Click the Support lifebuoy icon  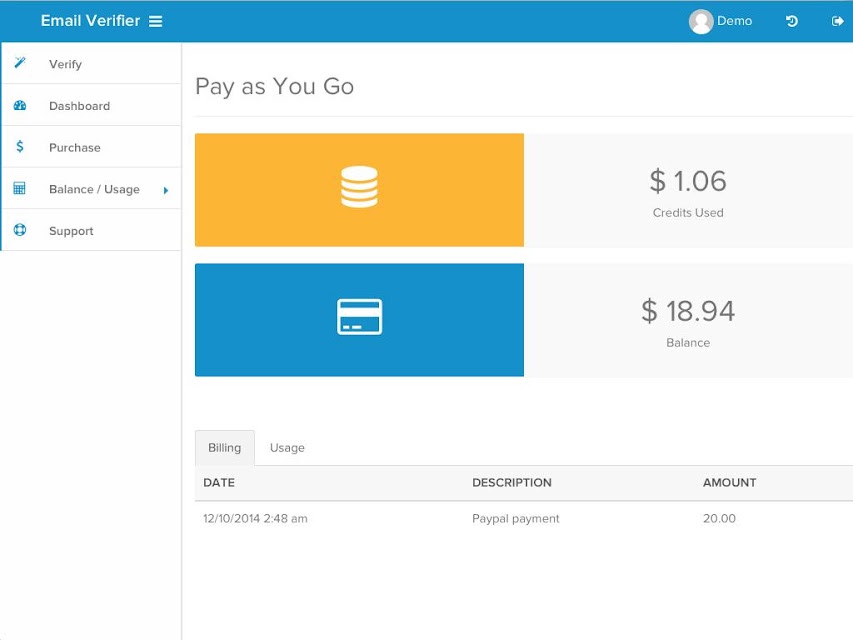[20, 230]
